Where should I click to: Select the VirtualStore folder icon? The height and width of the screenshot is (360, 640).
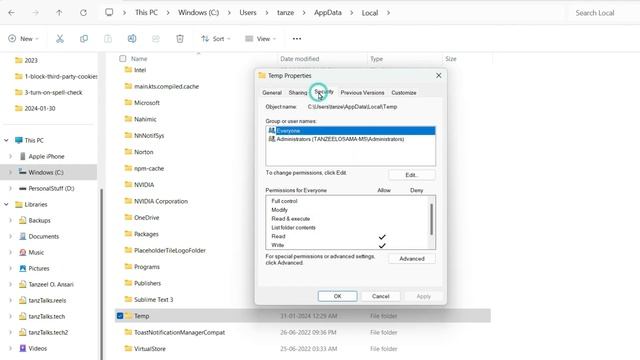128,348
